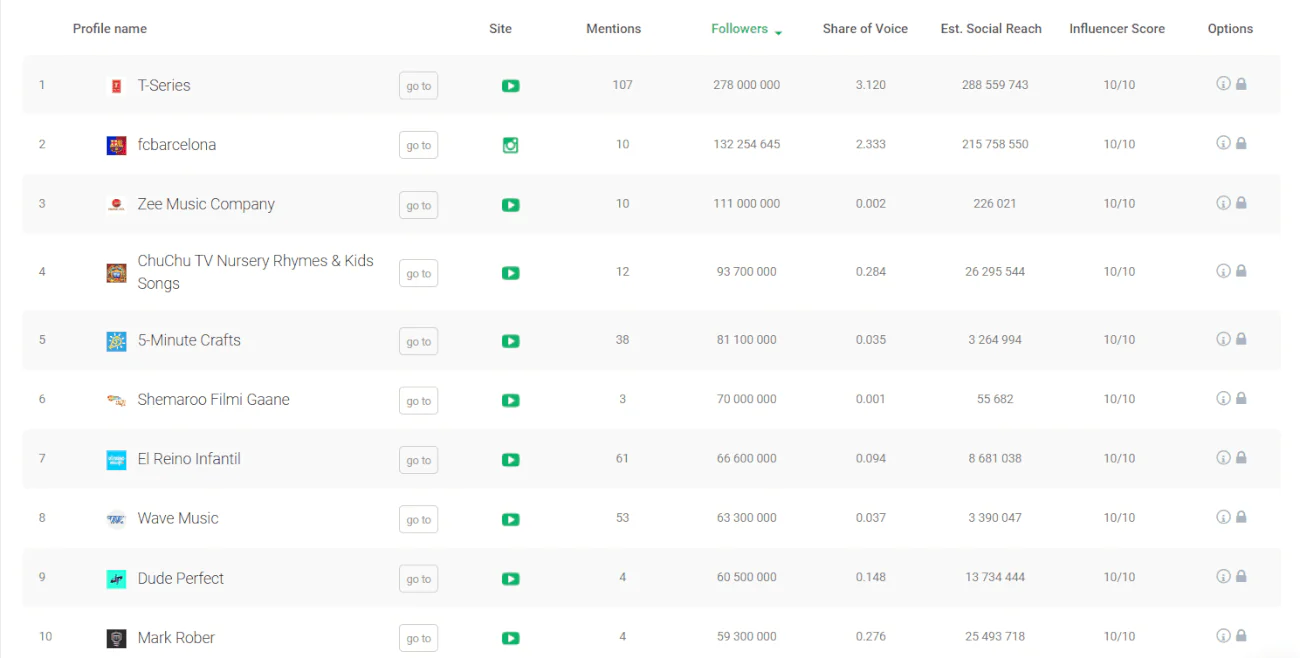
Task: Open the 5-Minute Crafts profile name
Action: point(189,340)
